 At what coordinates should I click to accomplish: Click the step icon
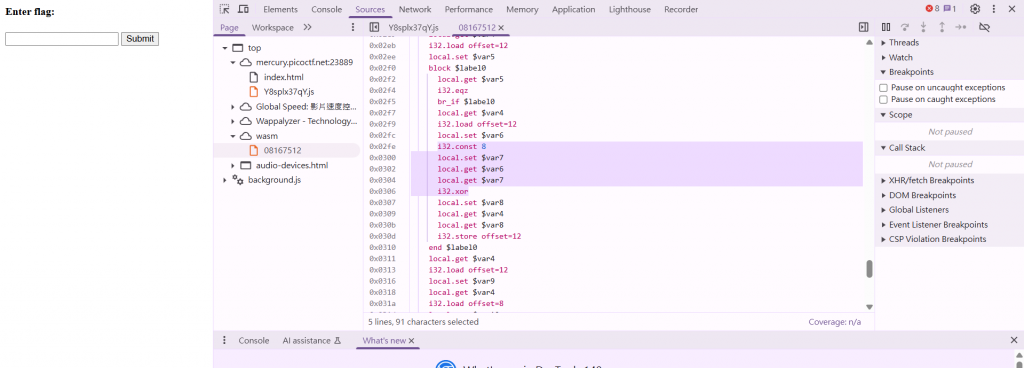pyautogui.click(x=961, y=27)
